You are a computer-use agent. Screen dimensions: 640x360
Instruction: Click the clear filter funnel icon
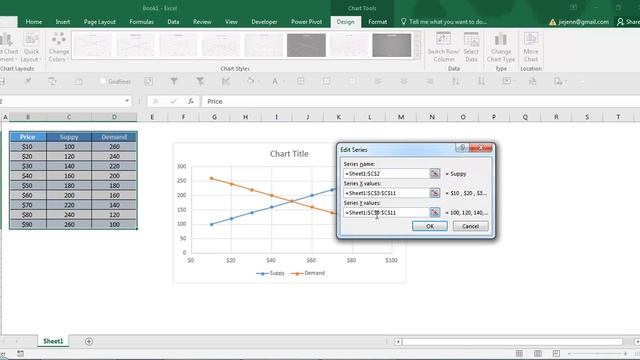click(200, 81)
